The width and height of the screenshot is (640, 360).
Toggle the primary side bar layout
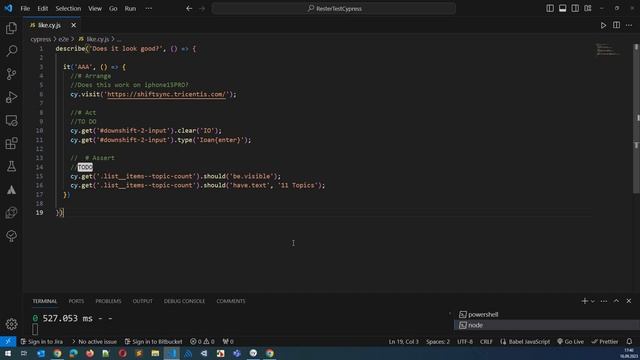click(550, 8)
